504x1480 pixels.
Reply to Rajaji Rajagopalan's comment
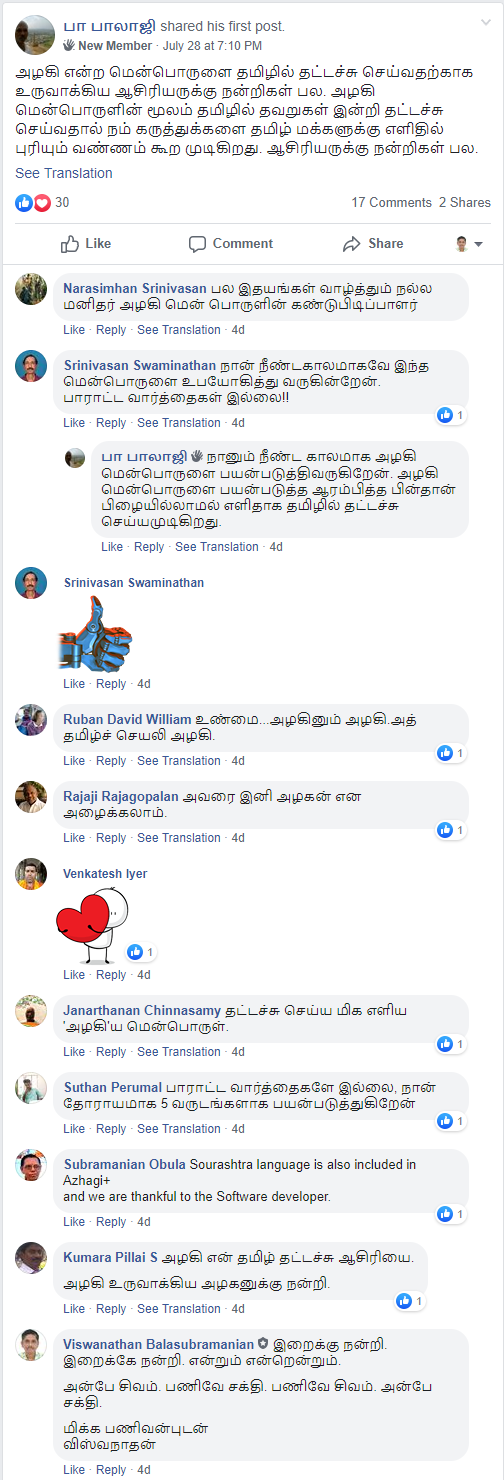click(x=111, y=838)
